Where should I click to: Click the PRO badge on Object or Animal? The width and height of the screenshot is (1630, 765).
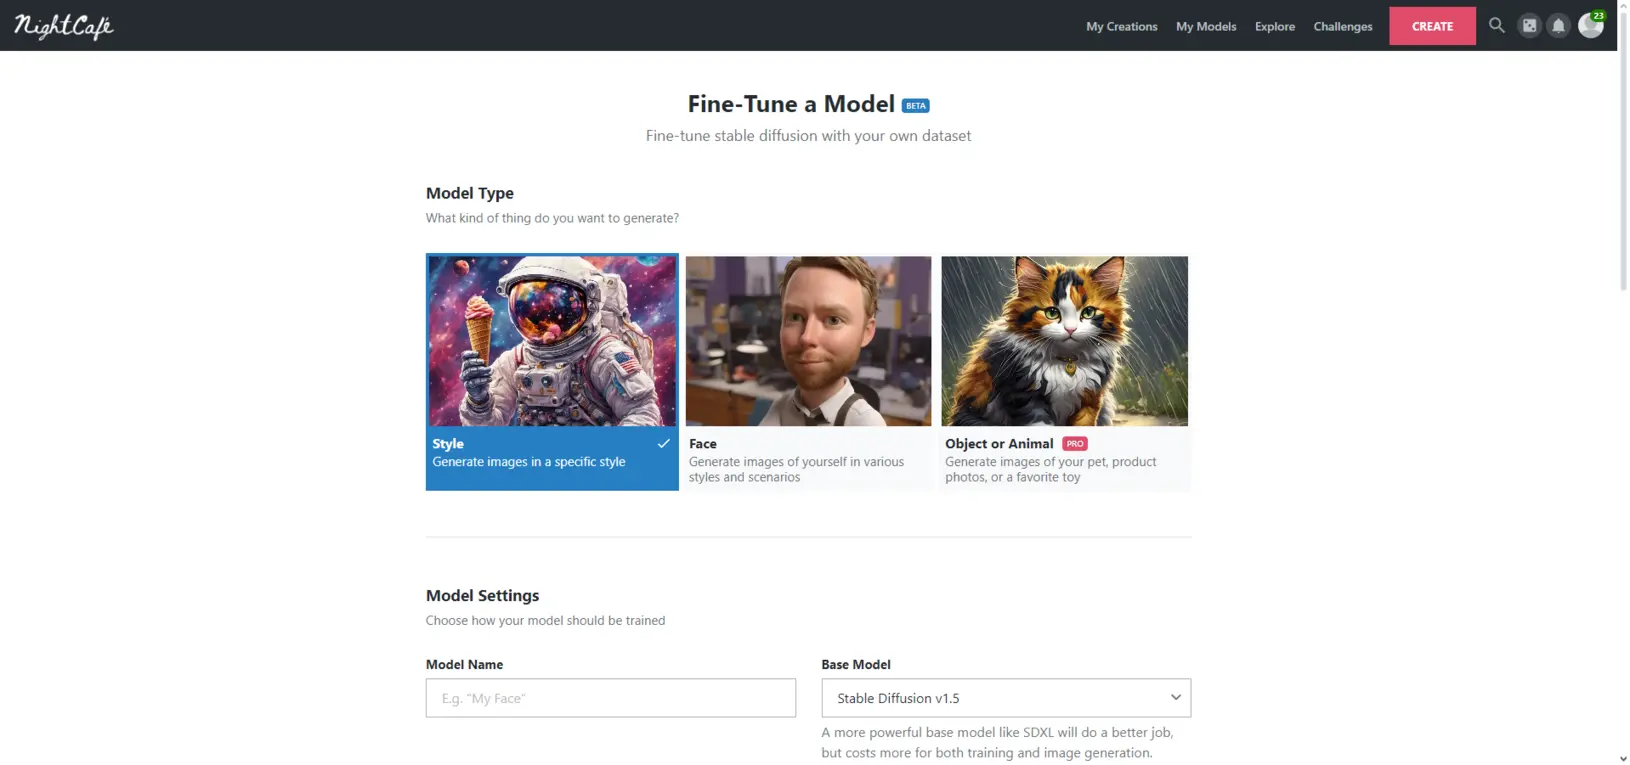coord(1075,444)
